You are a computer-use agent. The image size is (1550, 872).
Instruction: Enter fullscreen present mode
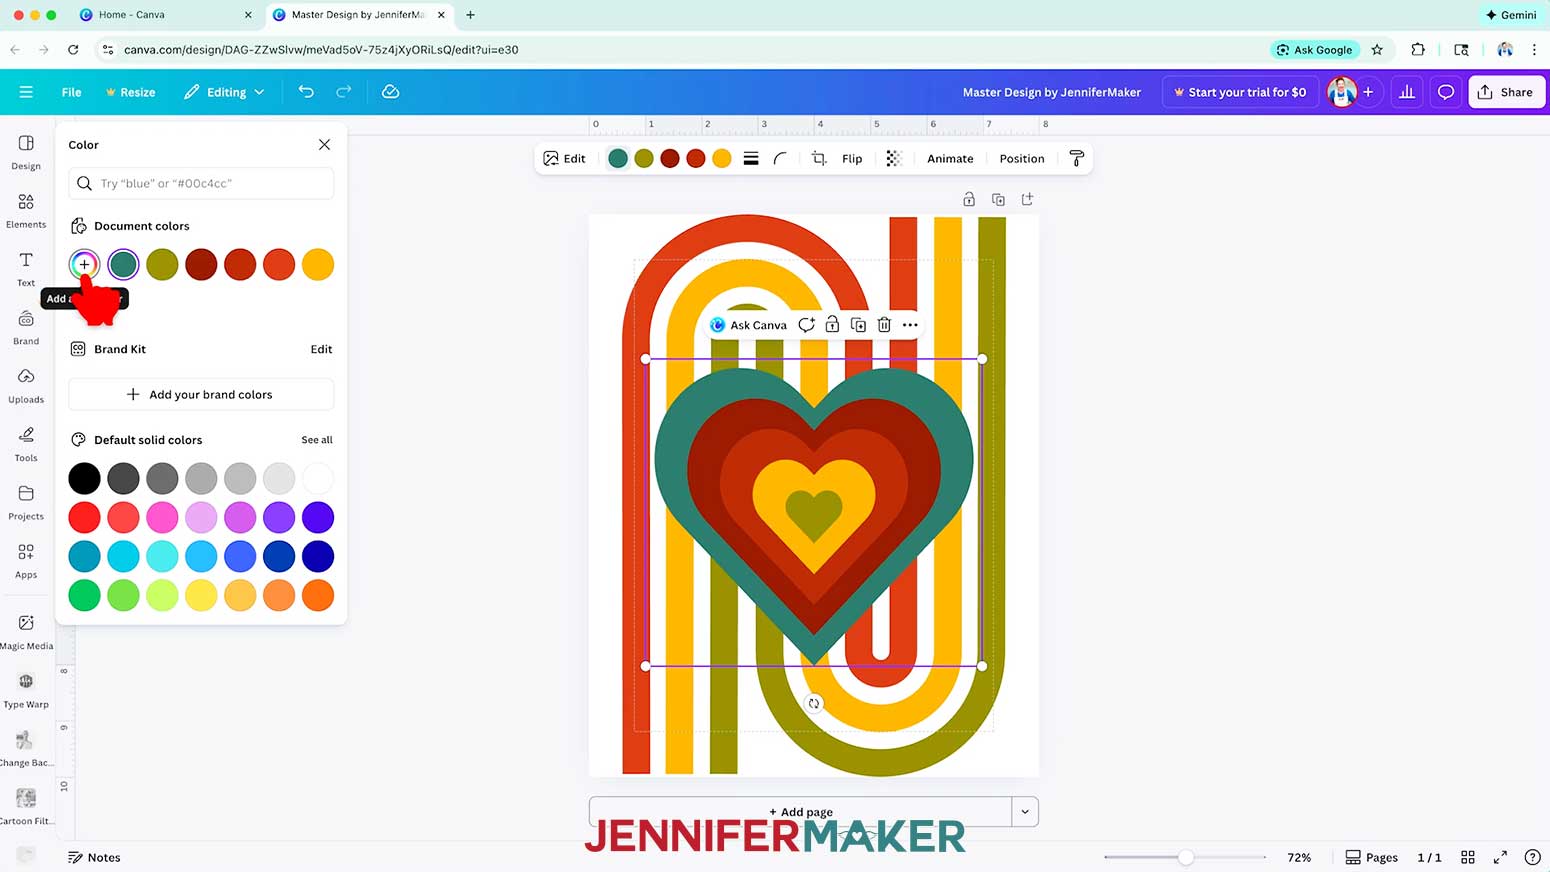point(1500,857)
